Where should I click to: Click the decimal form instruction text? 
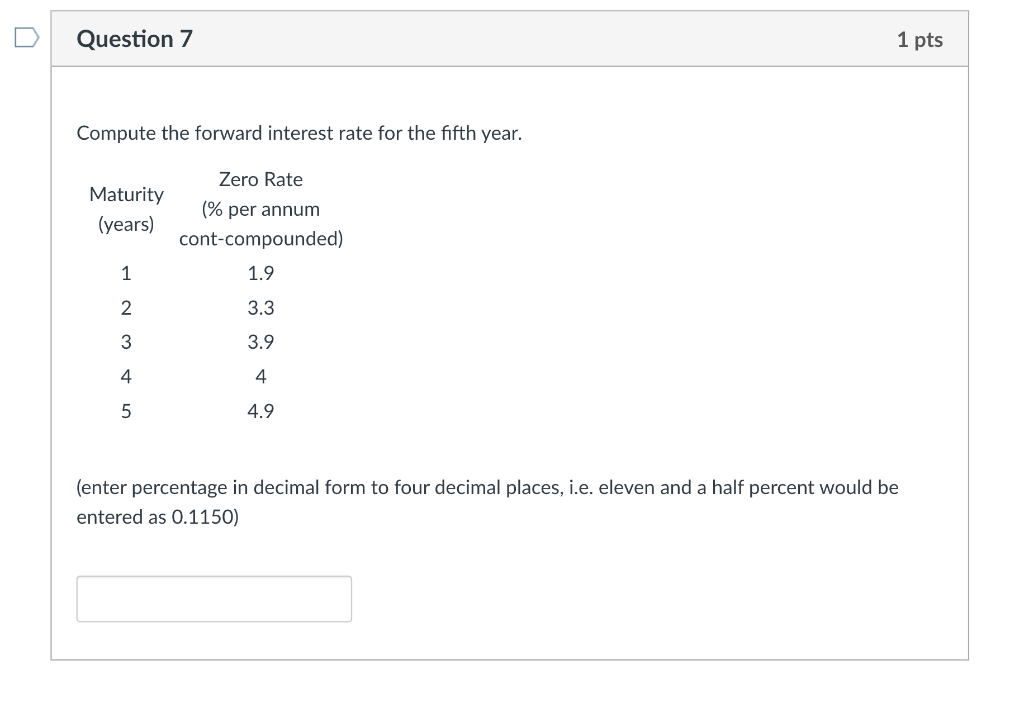click(x=487, y=487)
